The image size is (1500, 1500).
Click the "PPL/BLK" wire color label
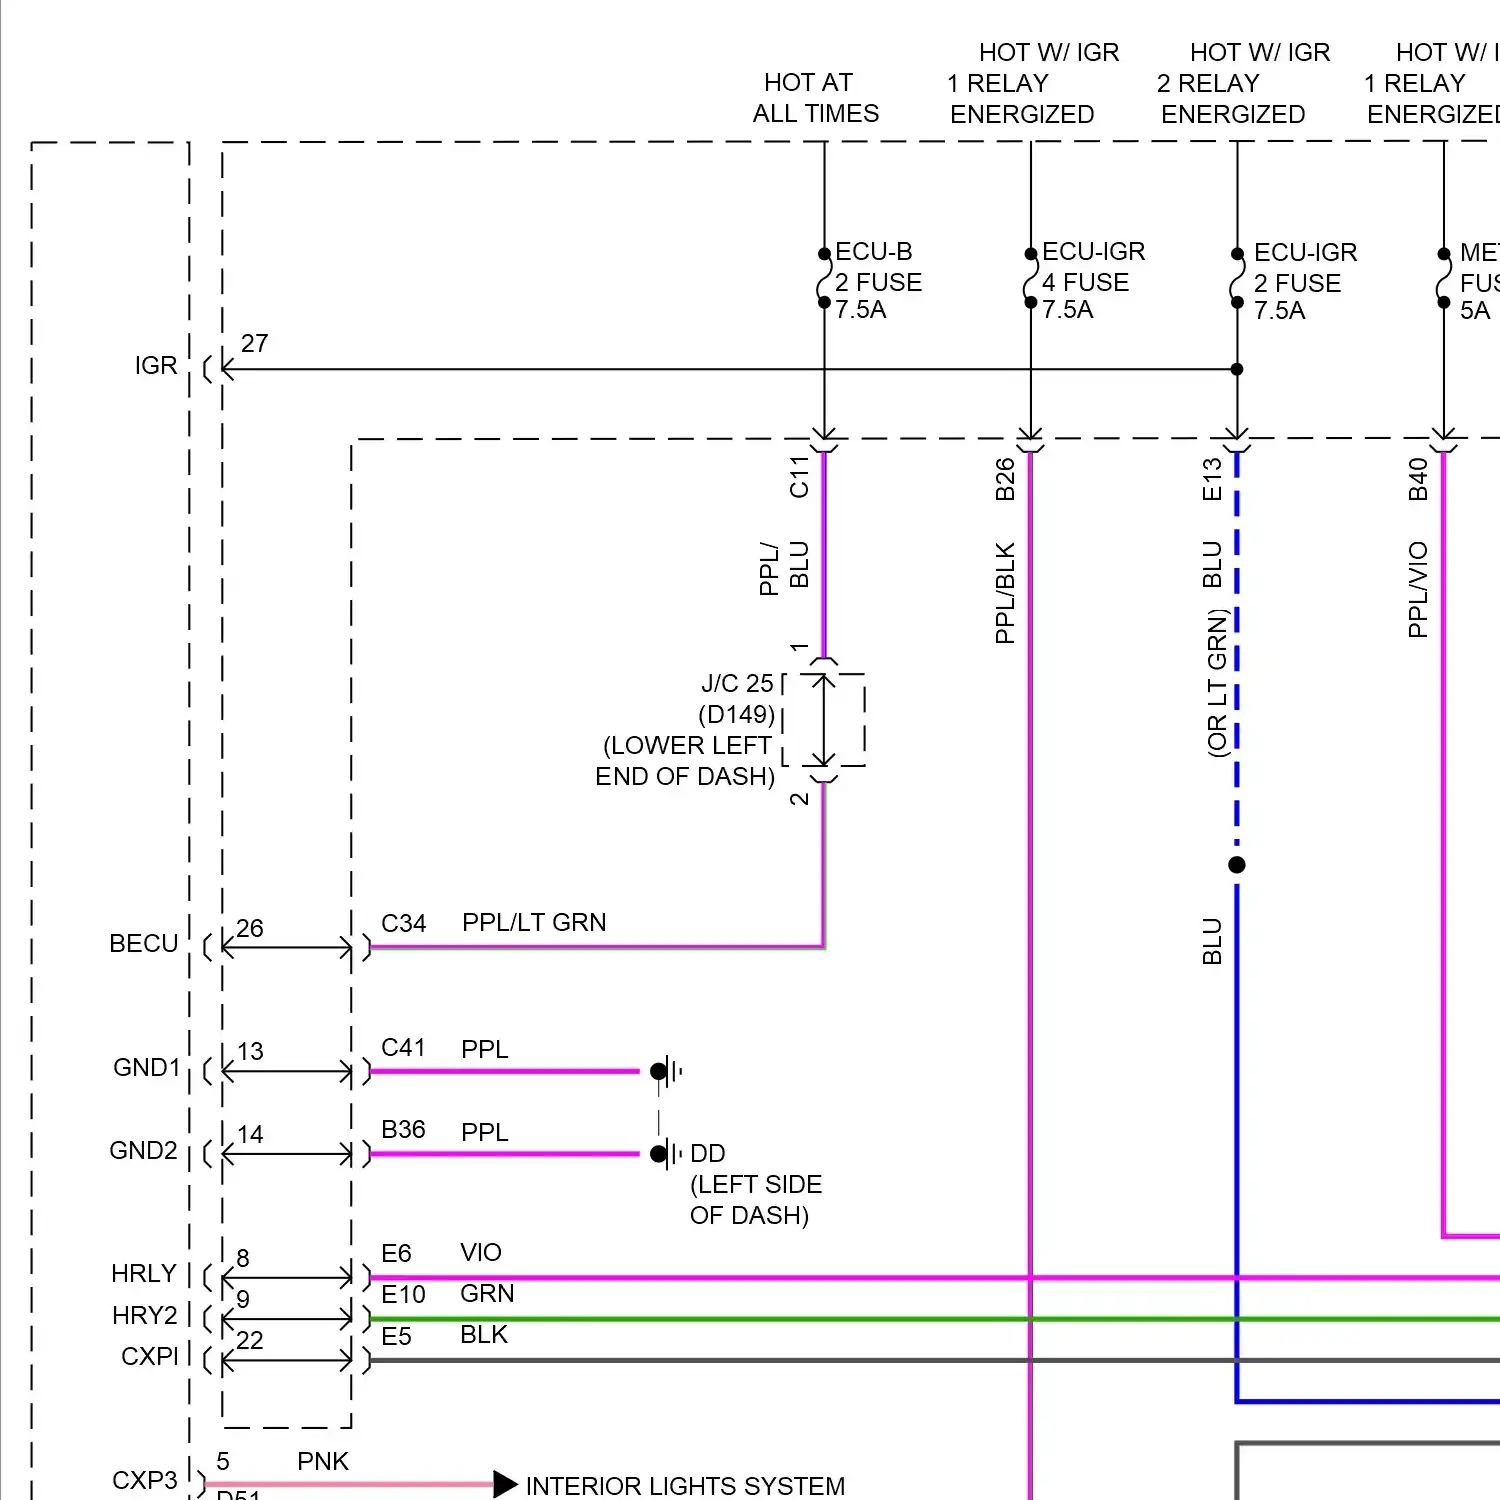(x=1005, y=593)
